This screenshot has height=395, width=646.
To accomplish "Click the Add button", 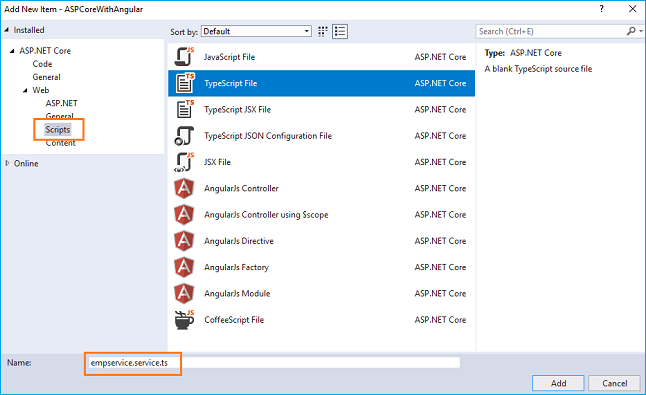I will [558, 383].
